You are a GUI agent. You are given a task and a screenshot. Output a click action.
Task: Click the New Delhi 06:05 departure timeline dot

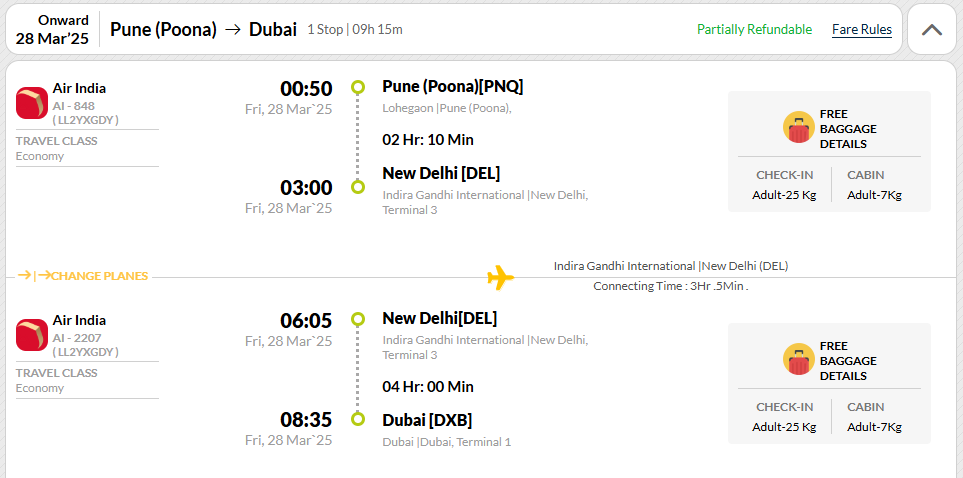[357, 319]
